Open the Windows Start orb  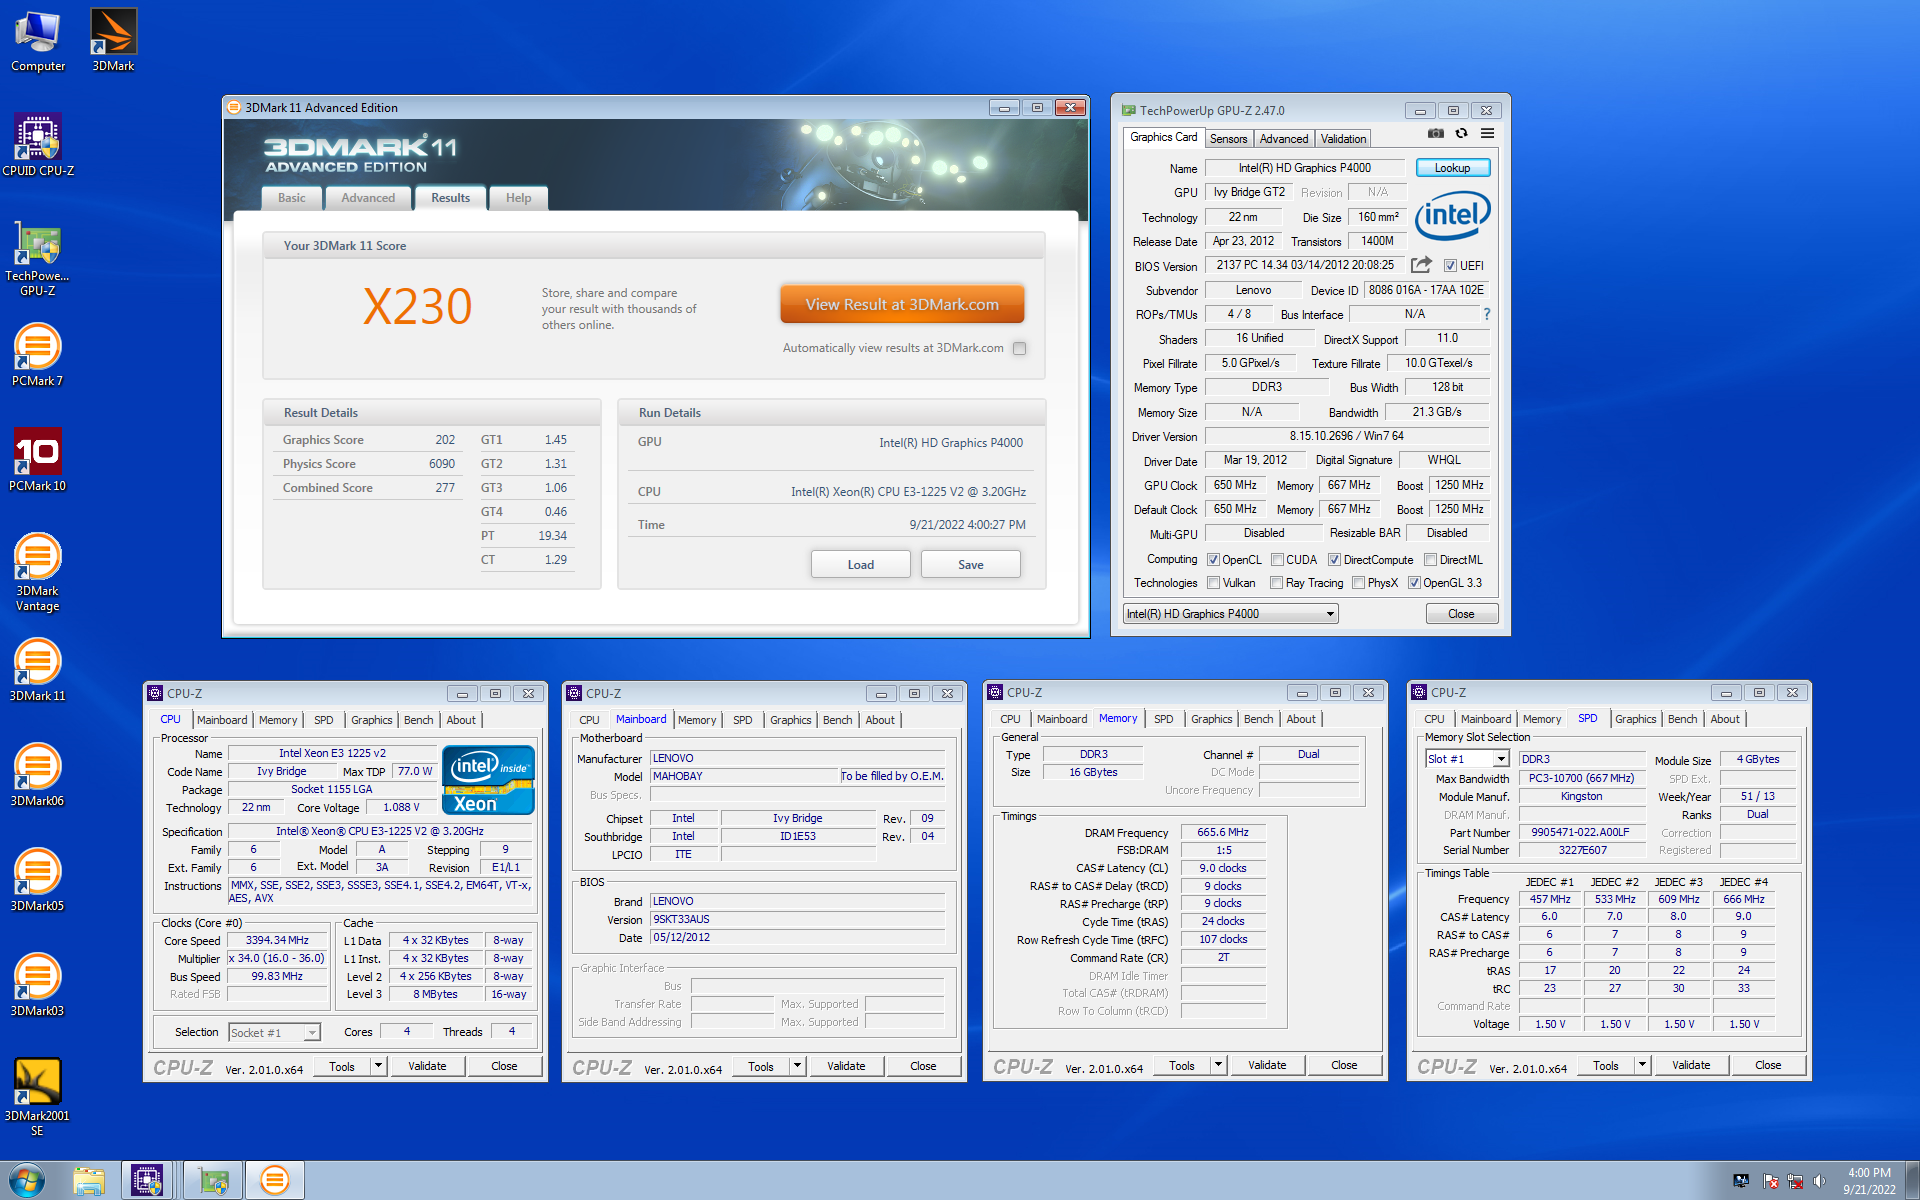[x=27, y=1180]
